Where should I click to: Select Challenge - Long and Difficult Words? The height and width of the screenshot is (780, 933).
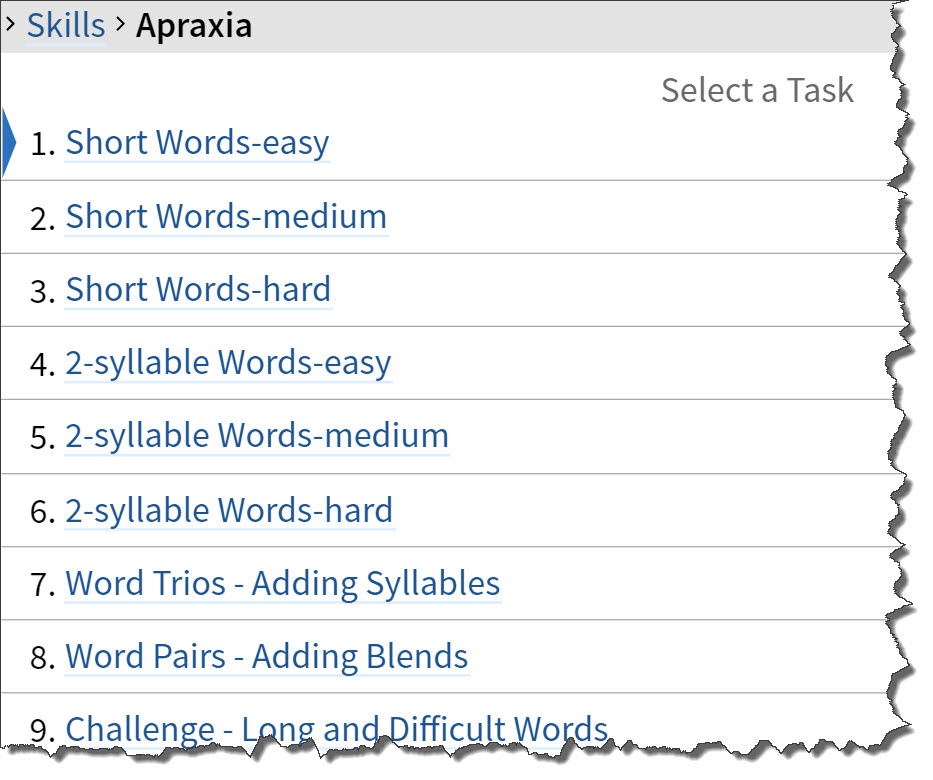[336, 729]
